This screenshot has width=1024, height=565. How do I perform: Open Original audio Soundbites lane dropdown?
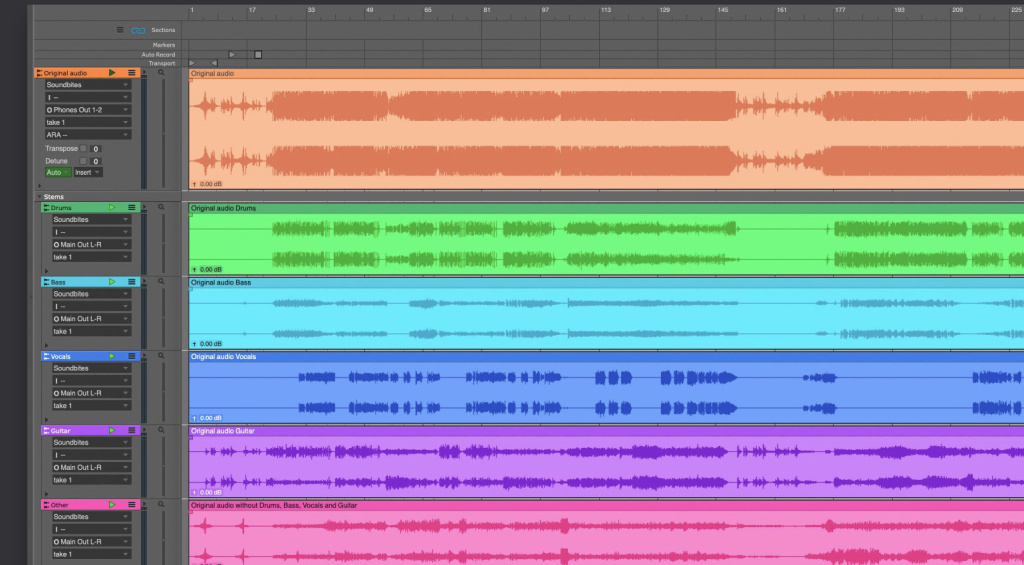(88, 85)
